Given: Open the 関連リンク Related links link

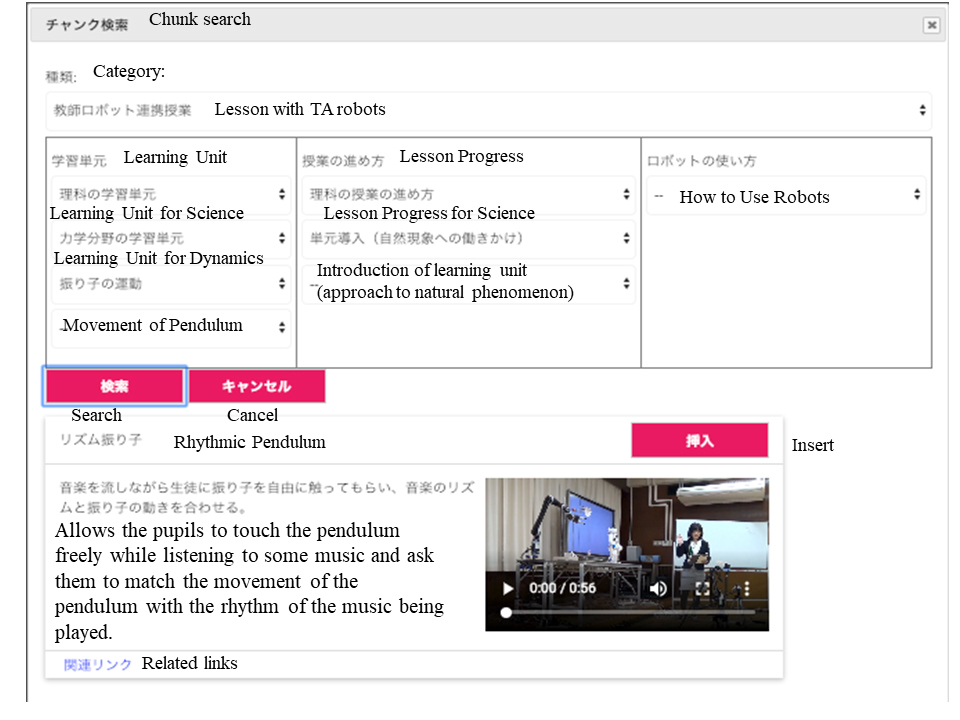Looking at the screenshot, I should [97, 665].
